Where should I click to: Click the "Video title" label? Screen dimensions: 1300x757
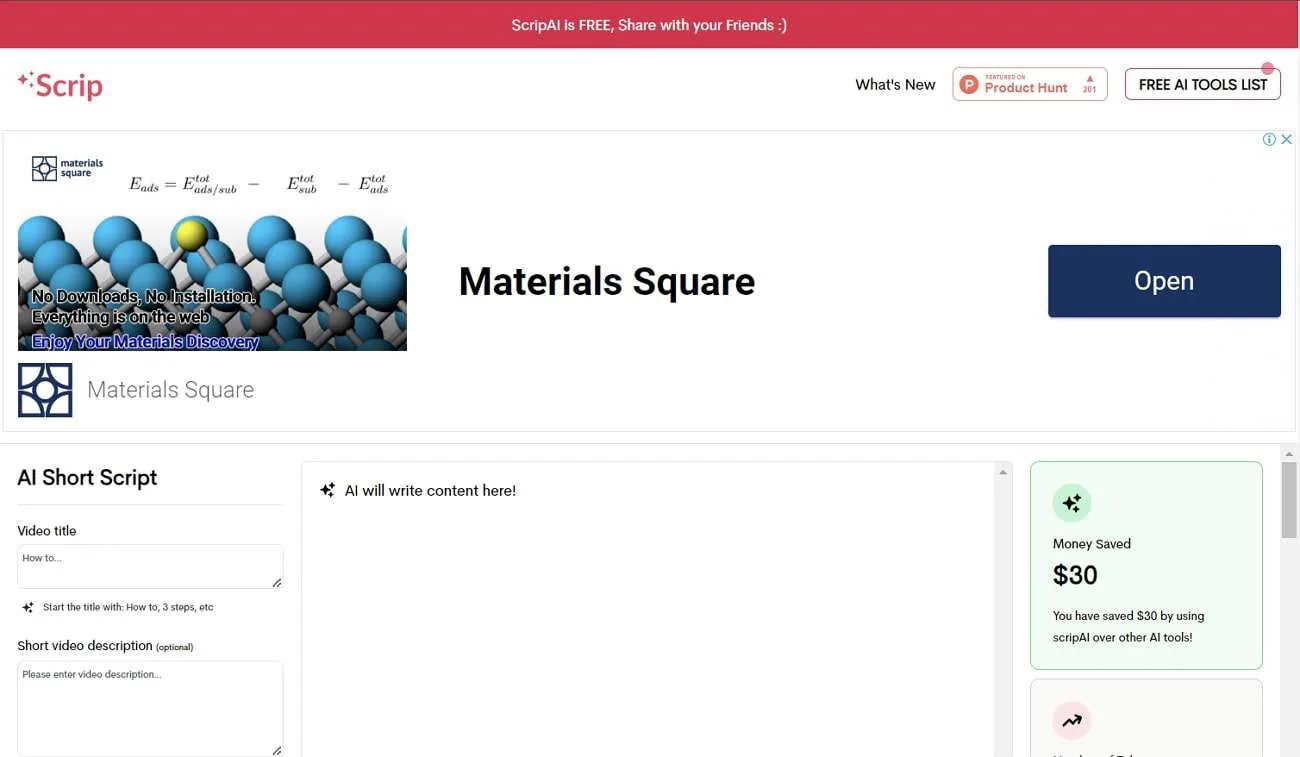47,531
